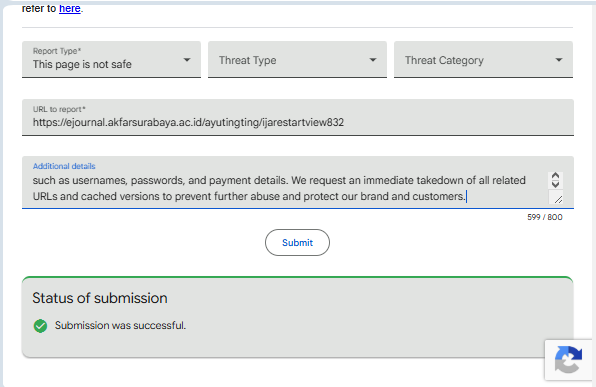Click the 599 / 800 character counter
Viewport: 596px width, 387px height.
click(545, 217)
